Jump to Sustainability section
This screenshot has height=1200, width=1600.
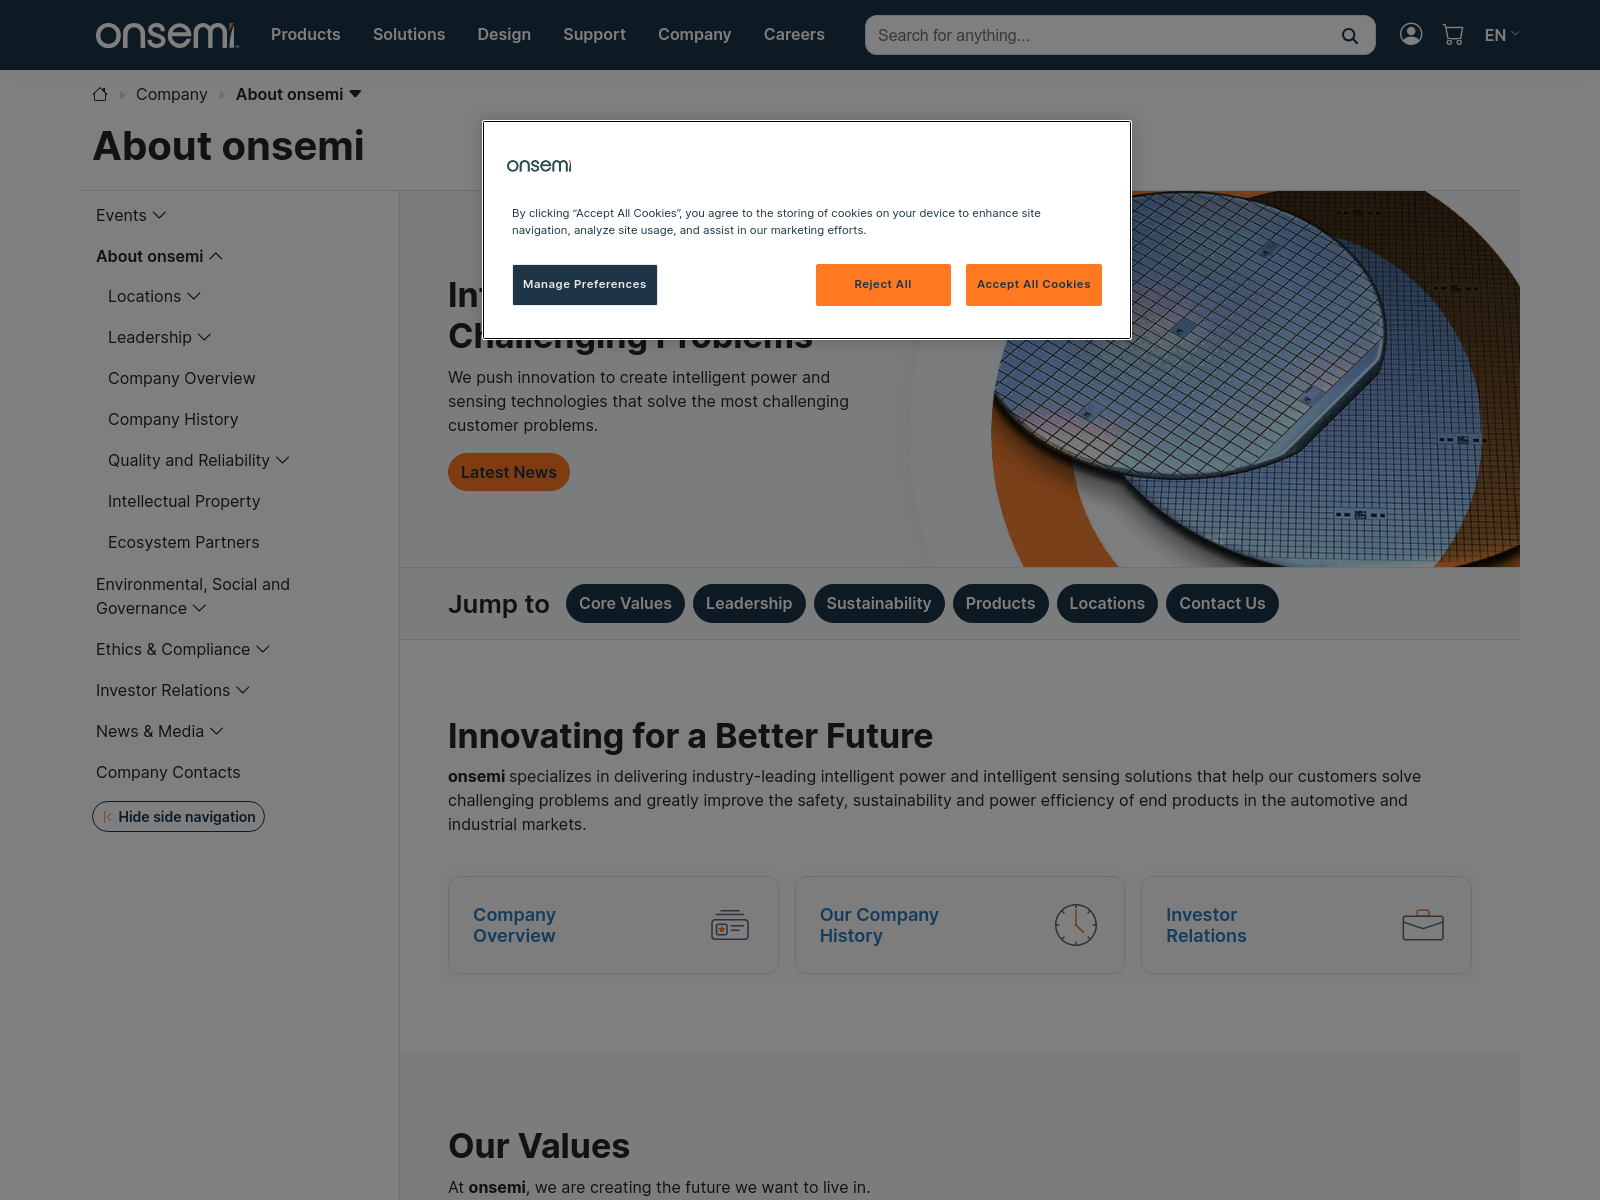click(x=879, y=603)
